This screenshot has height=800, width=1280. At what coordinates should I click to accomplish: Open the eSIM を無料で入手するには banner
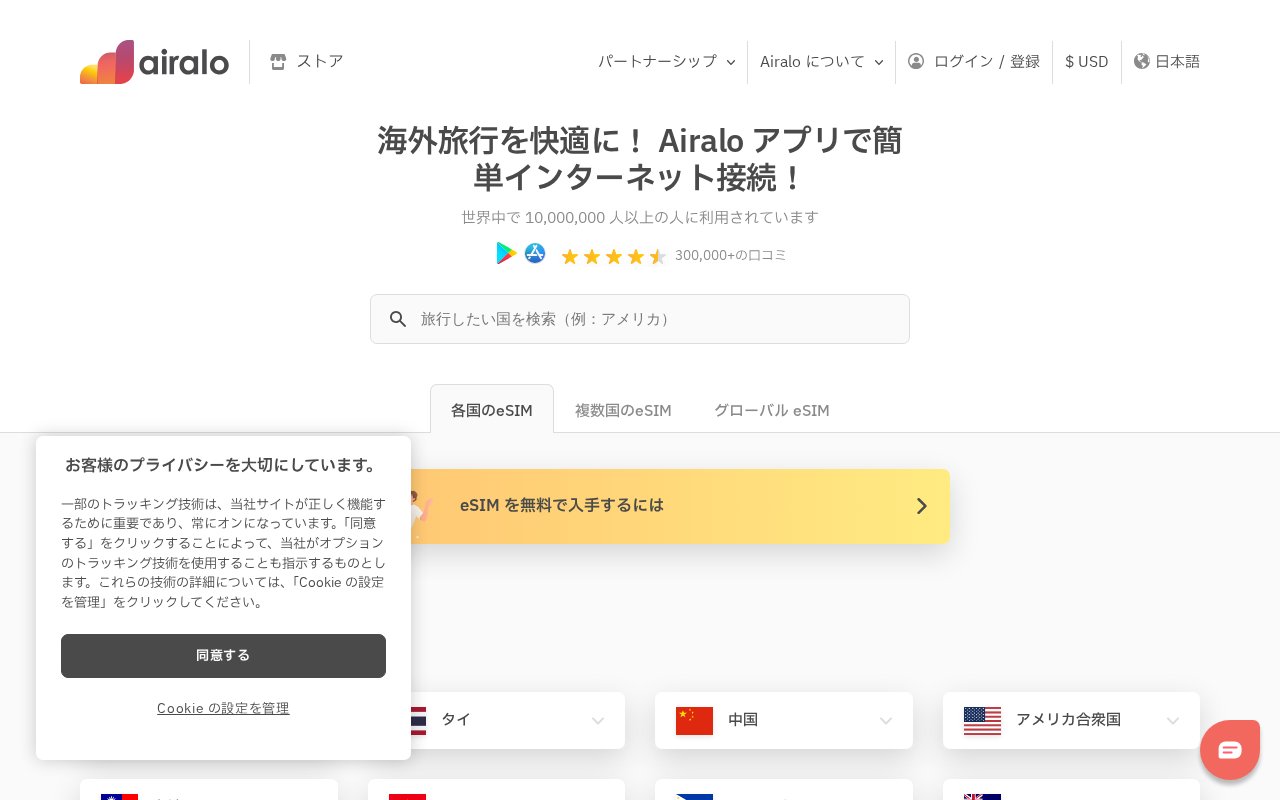(680, 506)
